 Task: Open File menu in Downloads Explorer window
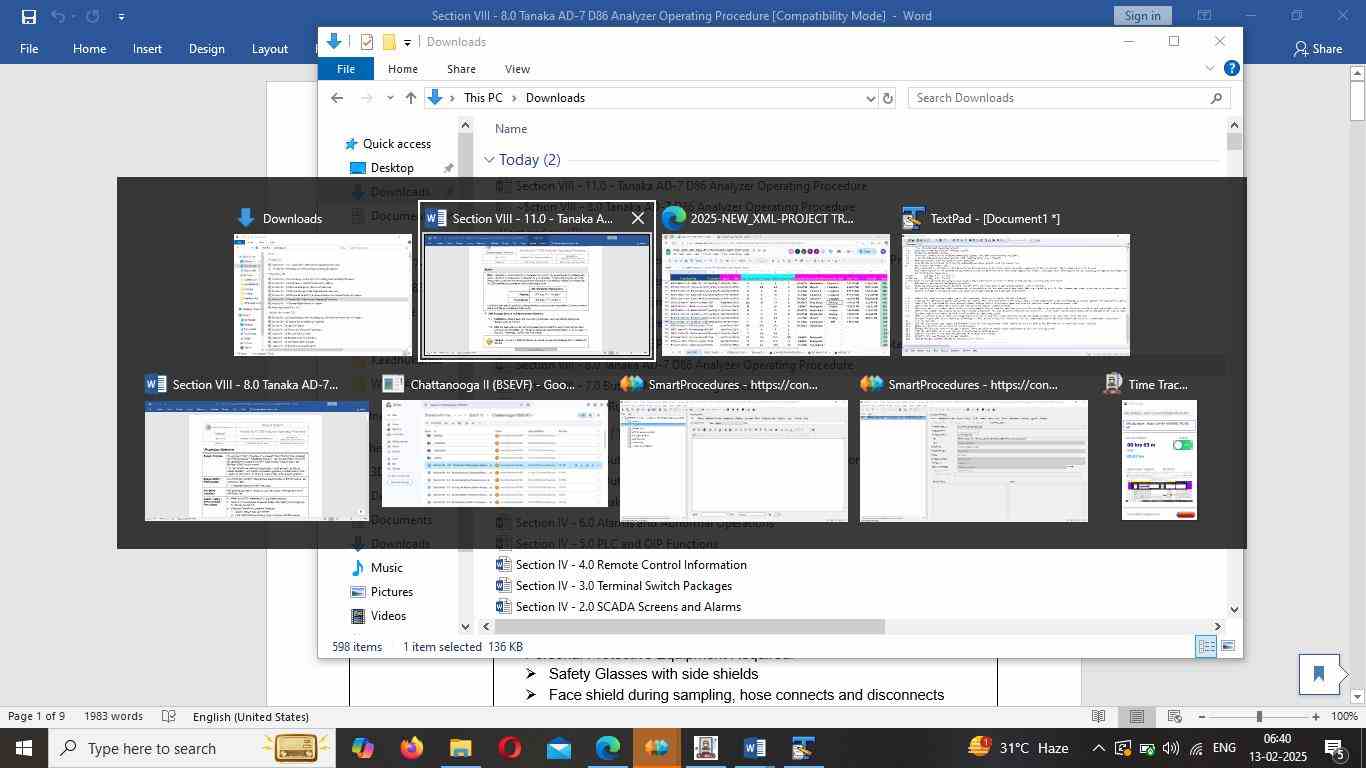click(345, 69)
